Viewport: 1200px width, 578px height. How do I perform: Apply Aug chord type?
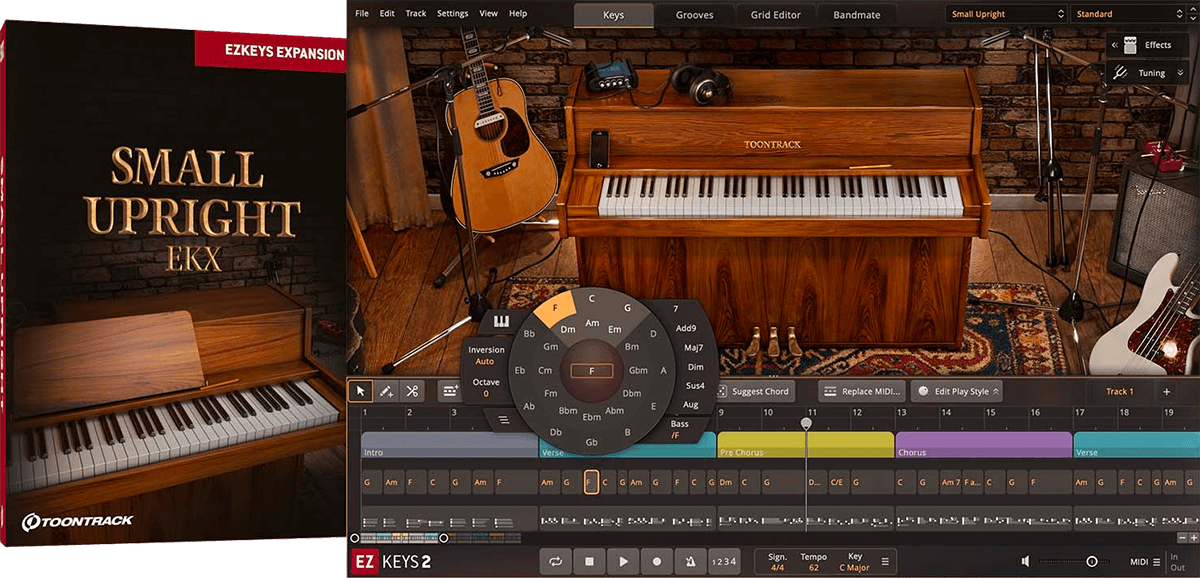[690, 404]
